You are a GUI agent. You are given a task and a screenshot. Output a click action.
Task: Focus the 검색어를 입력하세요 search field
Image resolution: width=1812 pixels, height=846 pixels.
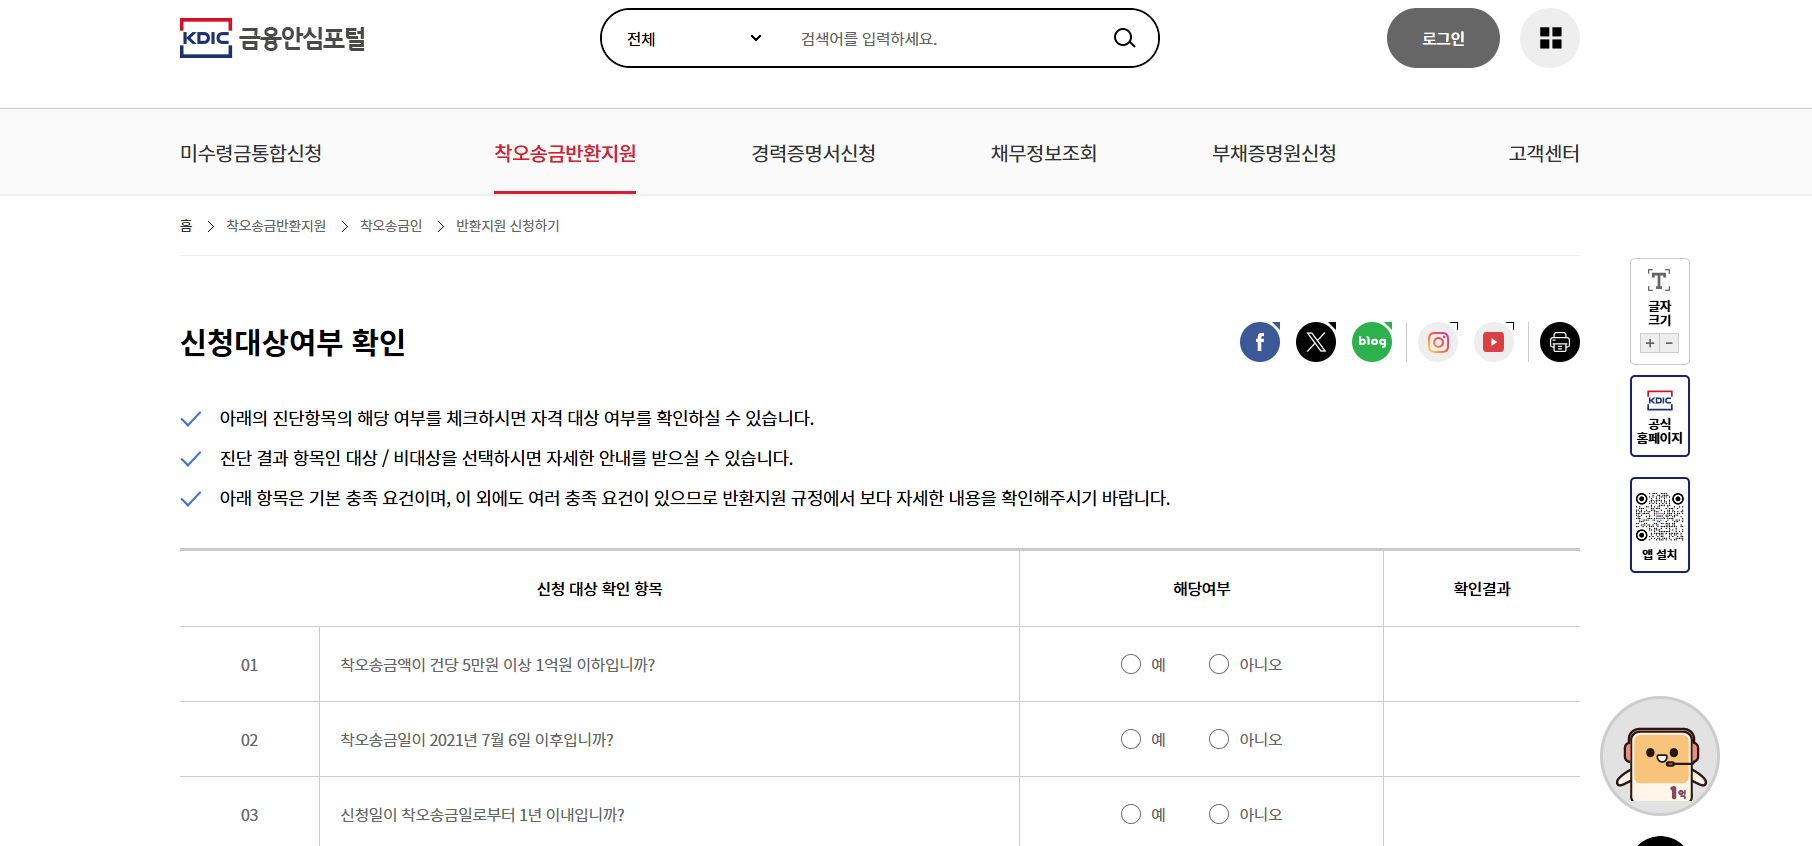(x=945, y=38)
